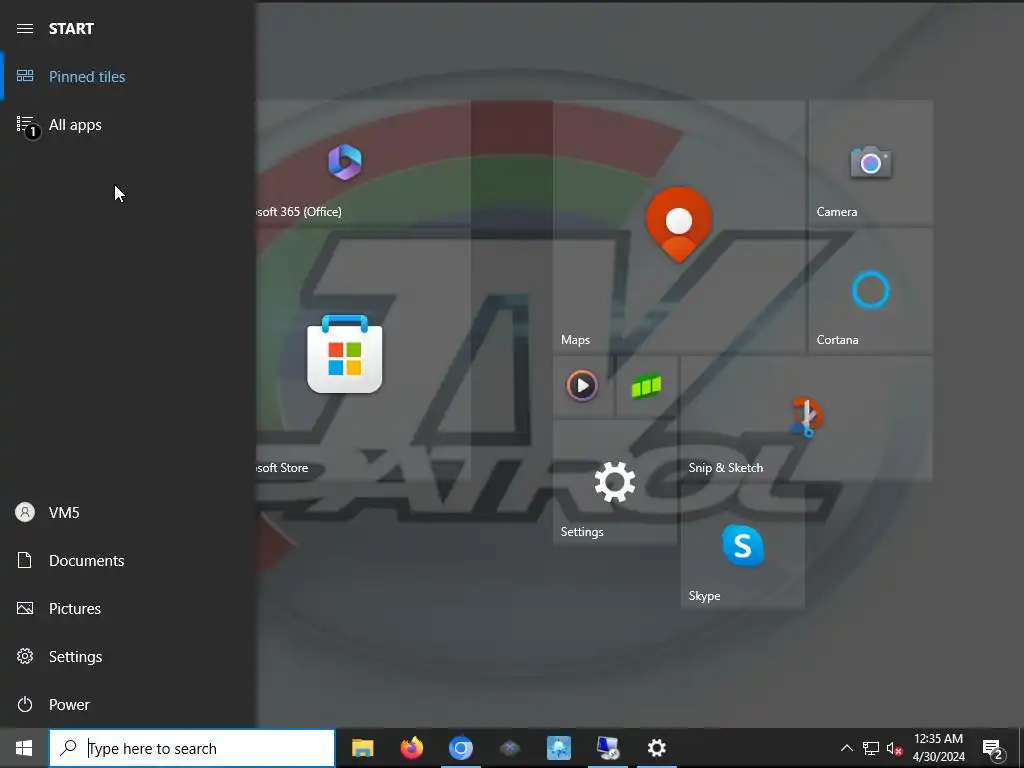Open the light-blue square taskbar app

point(558,748)
